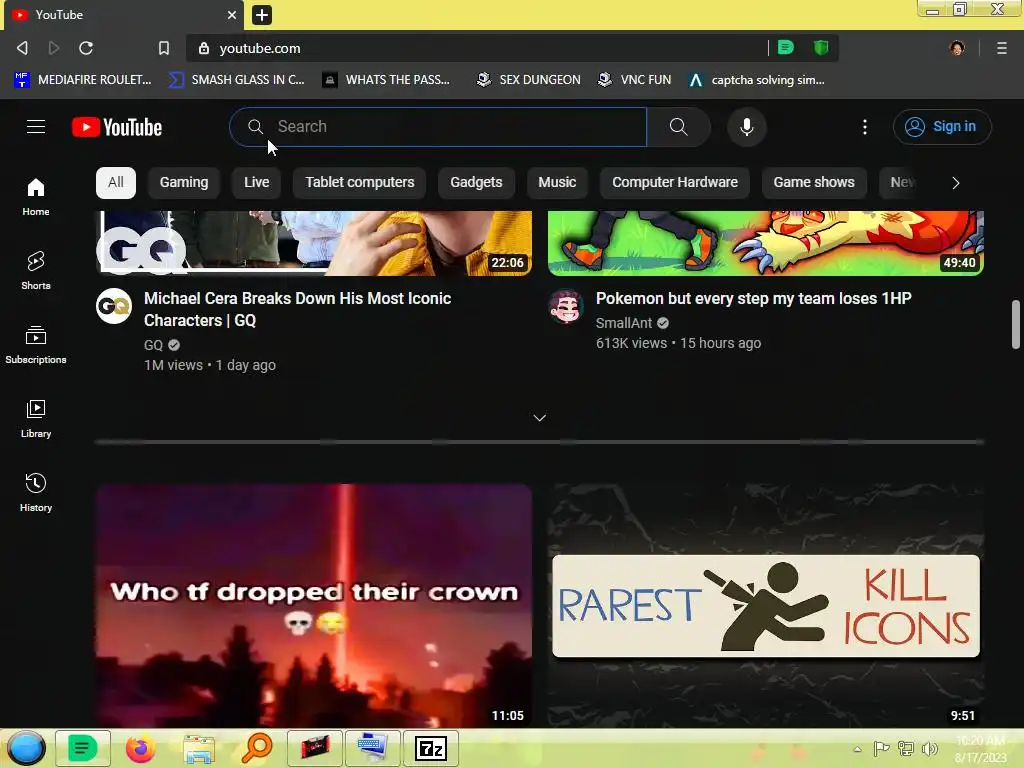1024x768 pixels.
Task: Open Pokemon but every step video title
Action: point(754,298)
